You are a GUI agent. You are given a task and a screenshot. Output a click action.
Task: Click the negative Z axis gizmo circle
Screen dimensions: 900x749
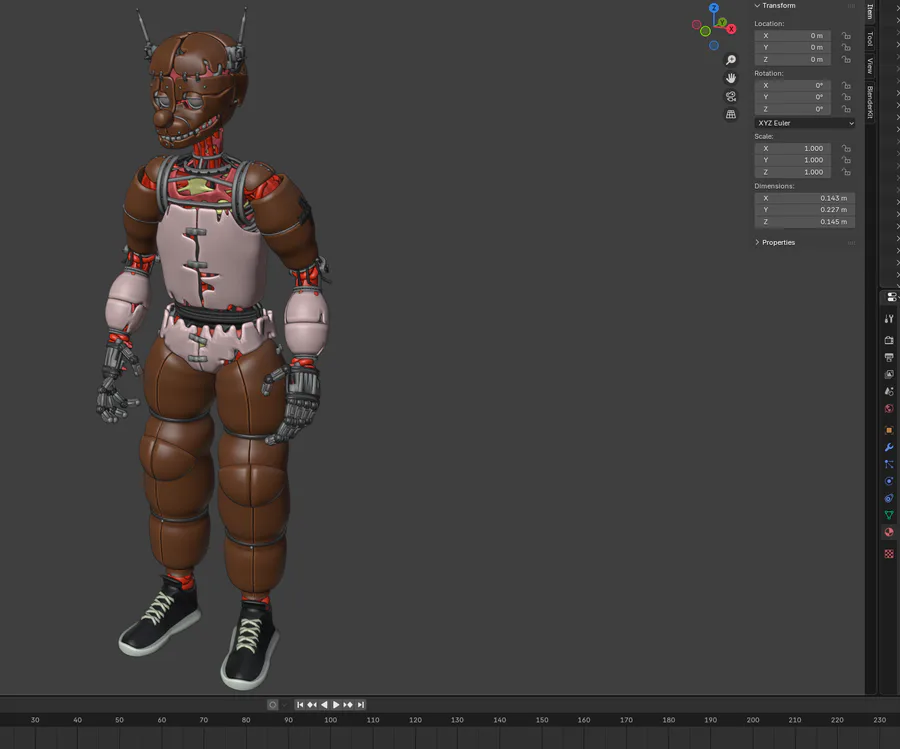pyautogui.click(x=714, y=45)
